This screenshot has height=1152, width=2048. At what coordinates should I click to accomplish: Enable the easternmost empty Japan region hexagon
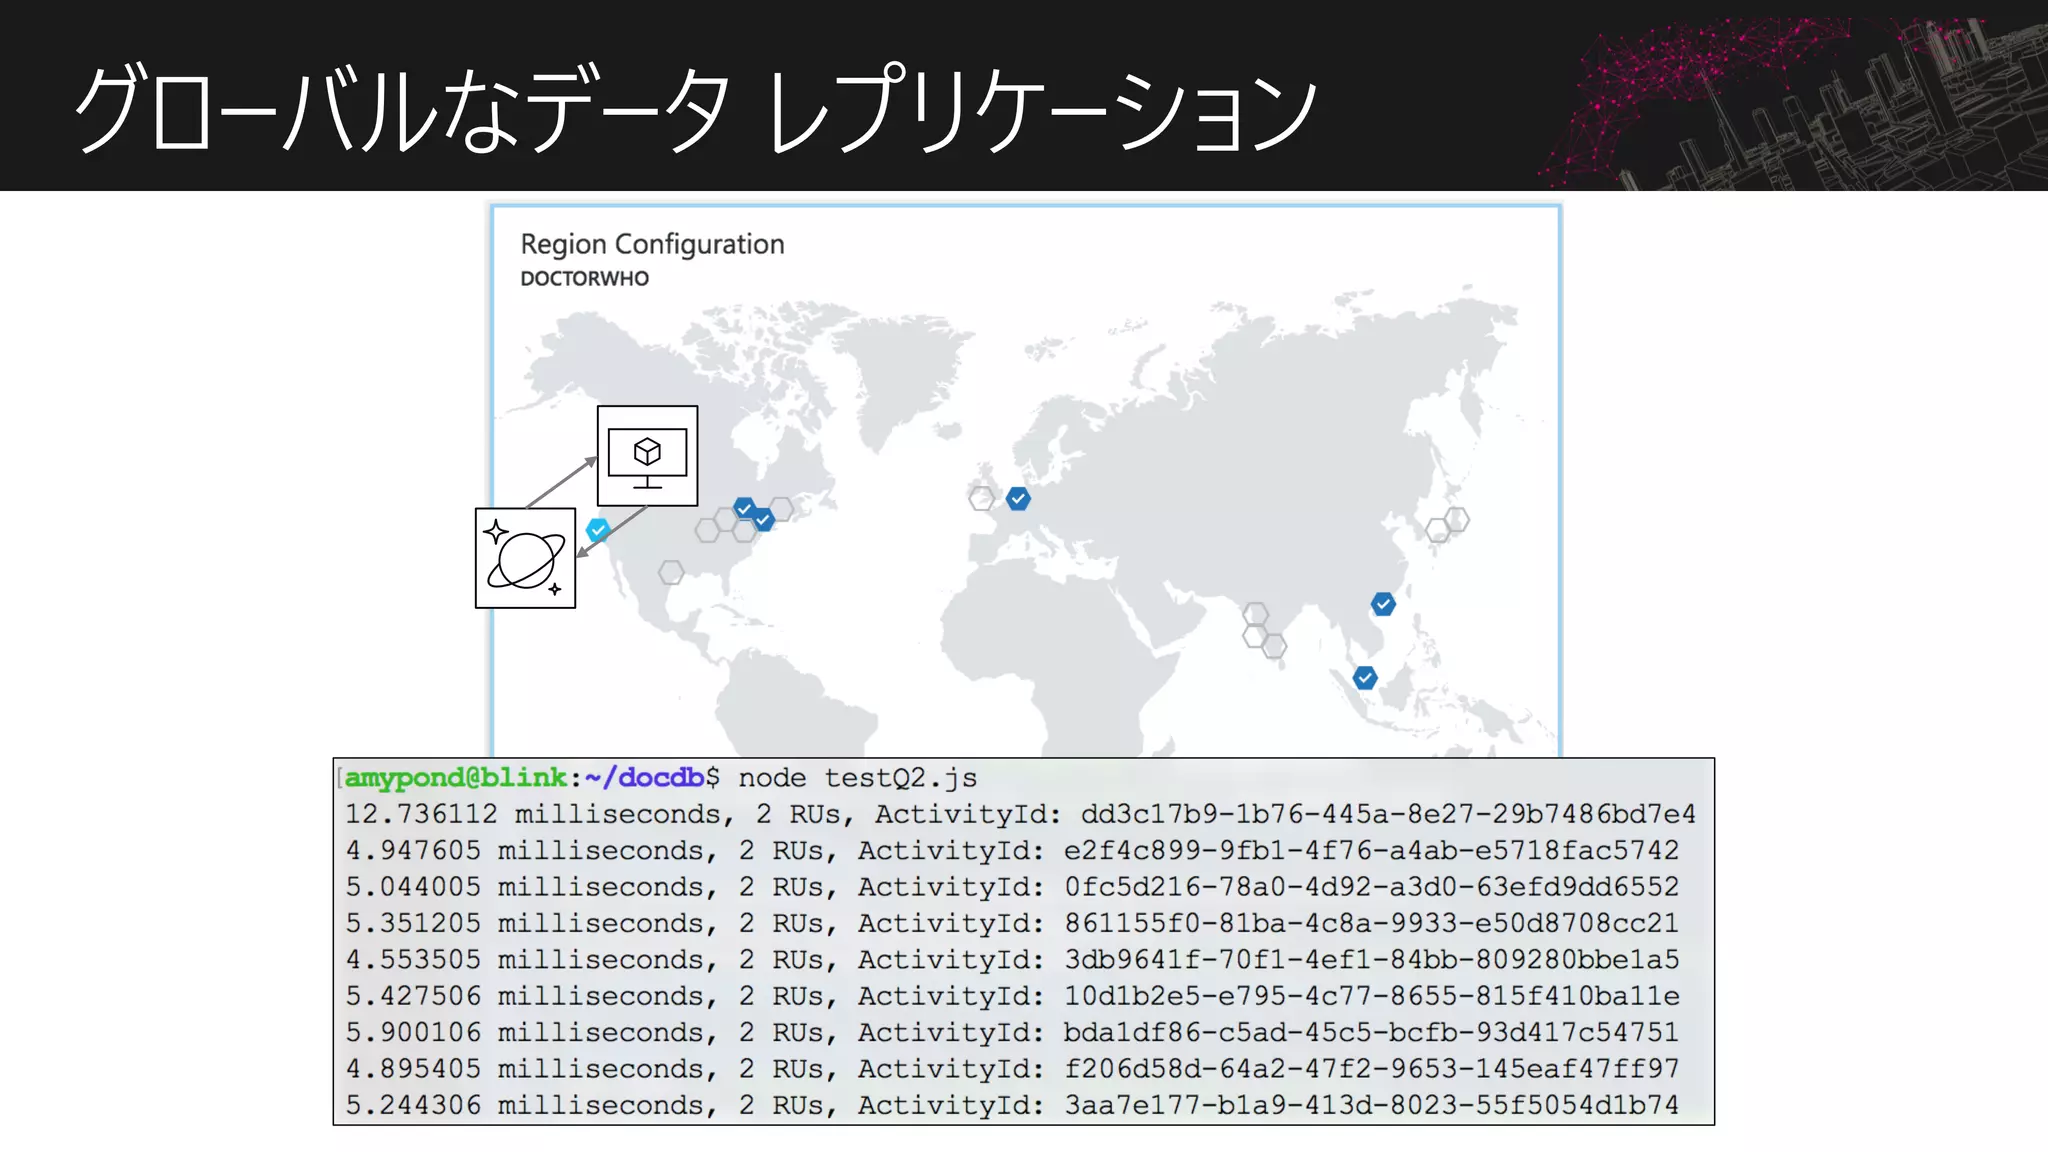point(1457,519)
